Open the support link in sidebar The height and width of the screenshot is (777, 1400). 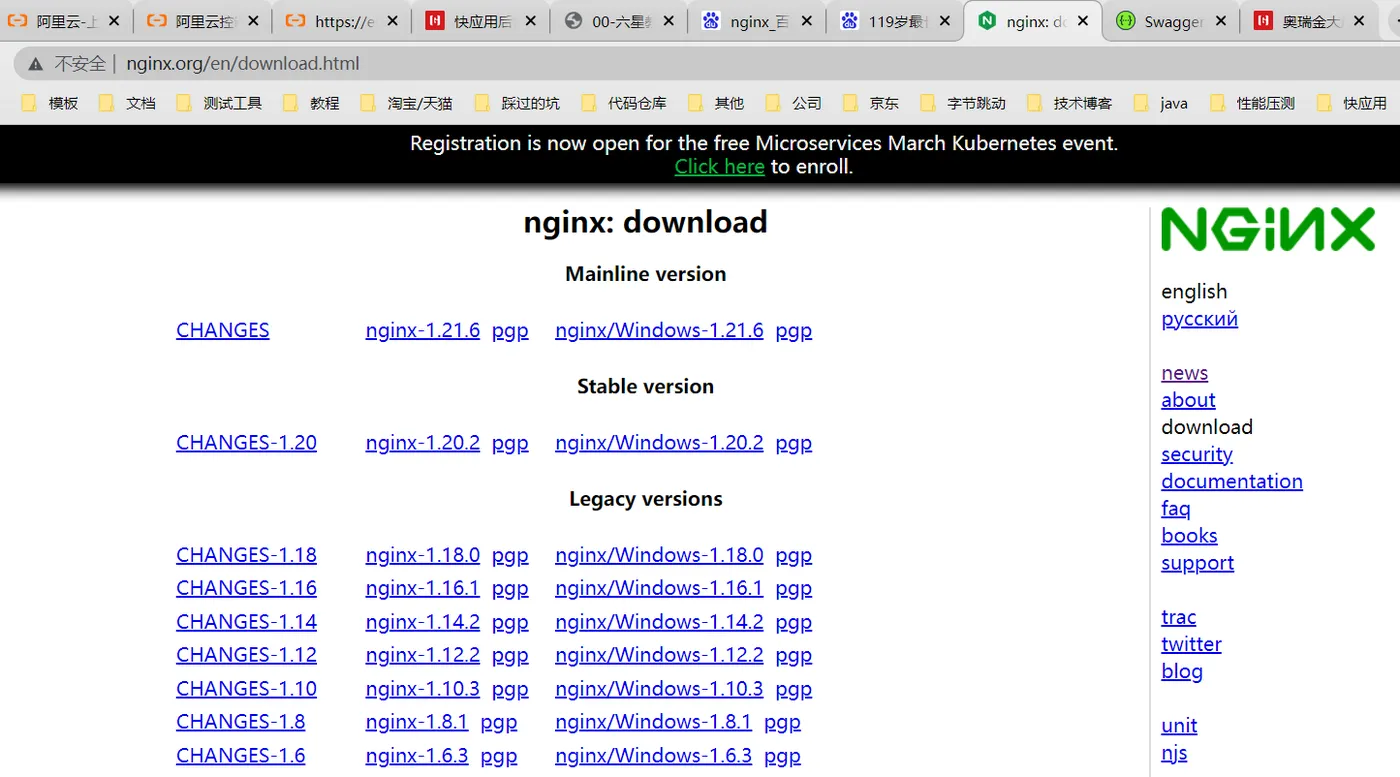pos(1197,563)
